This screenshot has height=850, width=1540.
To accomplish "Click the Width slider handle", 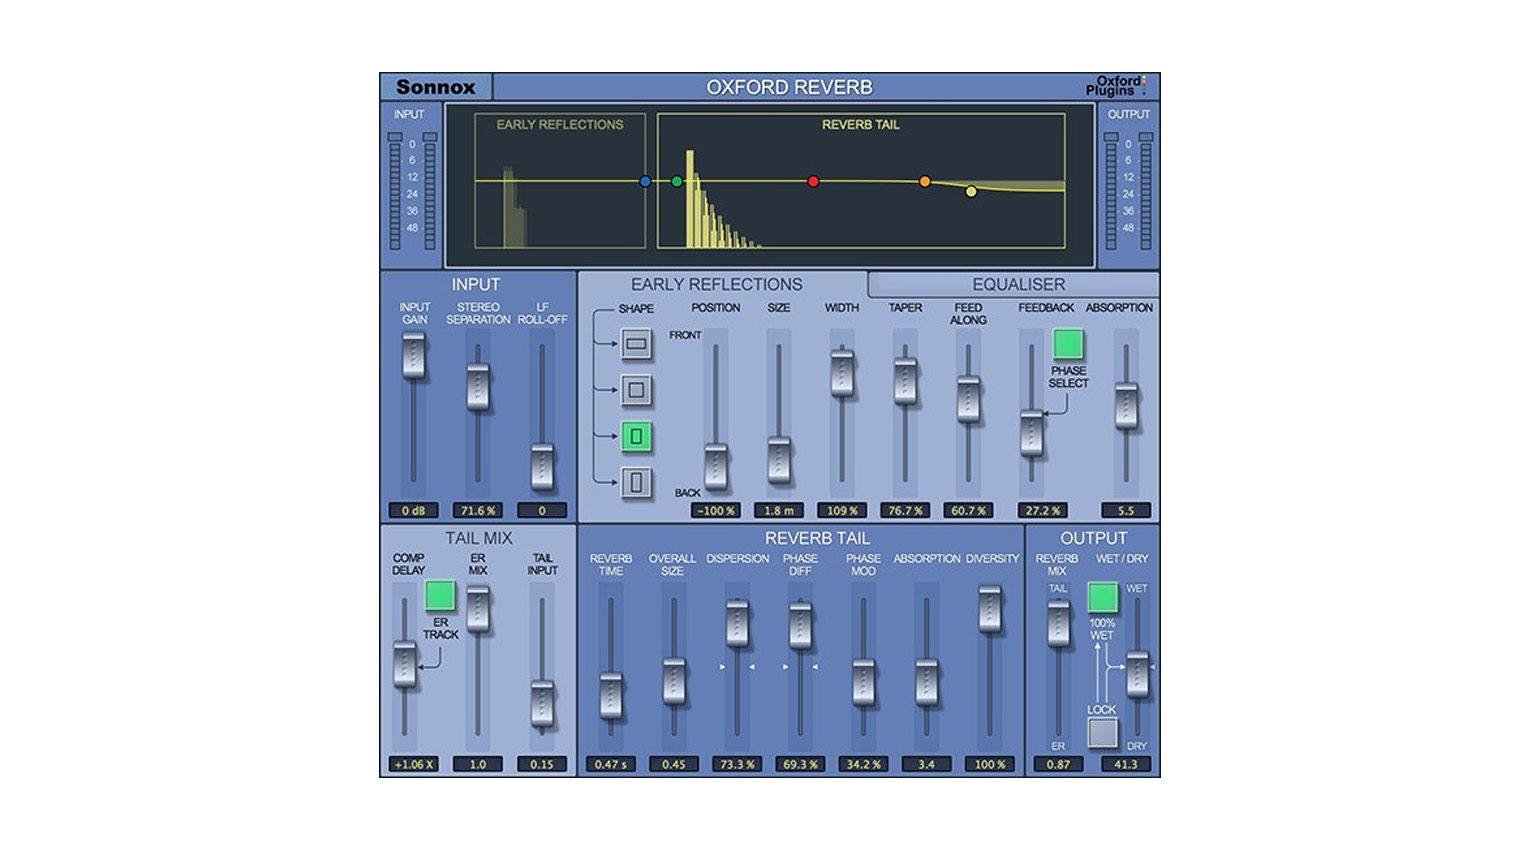I will (842, 373).
